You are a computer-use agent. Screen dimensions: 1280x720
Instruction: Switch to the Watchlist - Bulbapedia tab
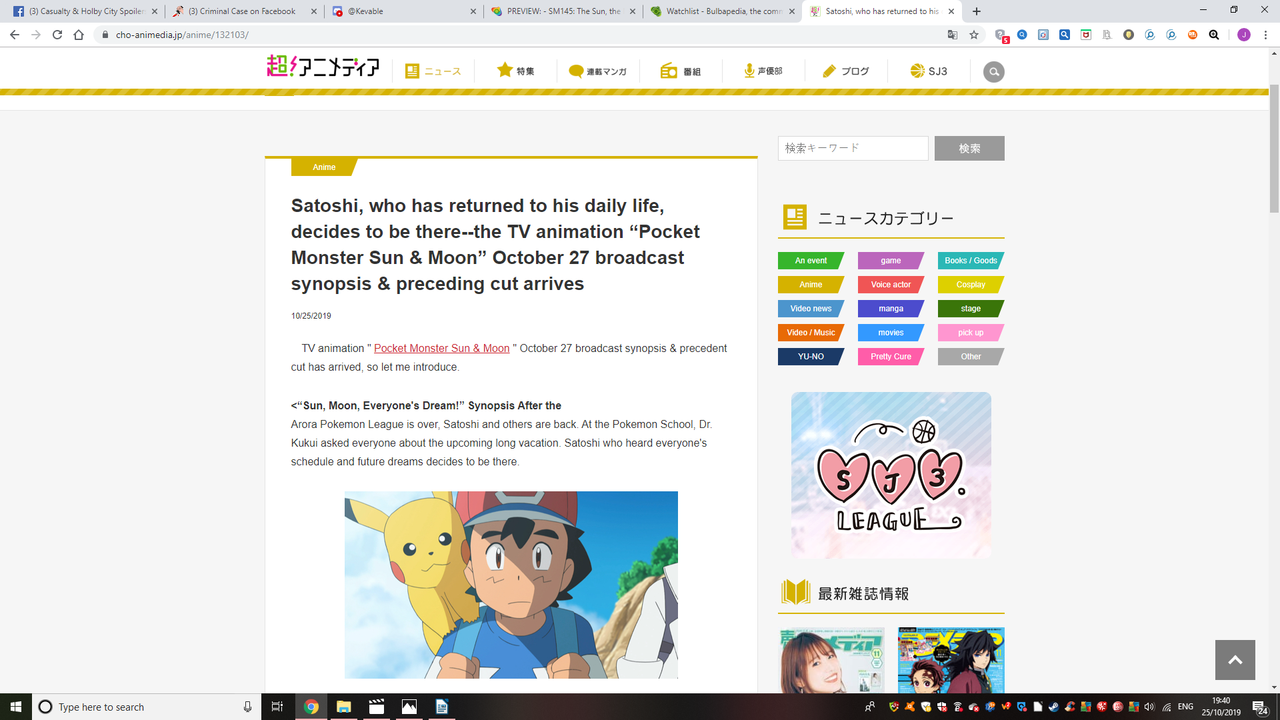pyautogui.click(x=722, y=11)
